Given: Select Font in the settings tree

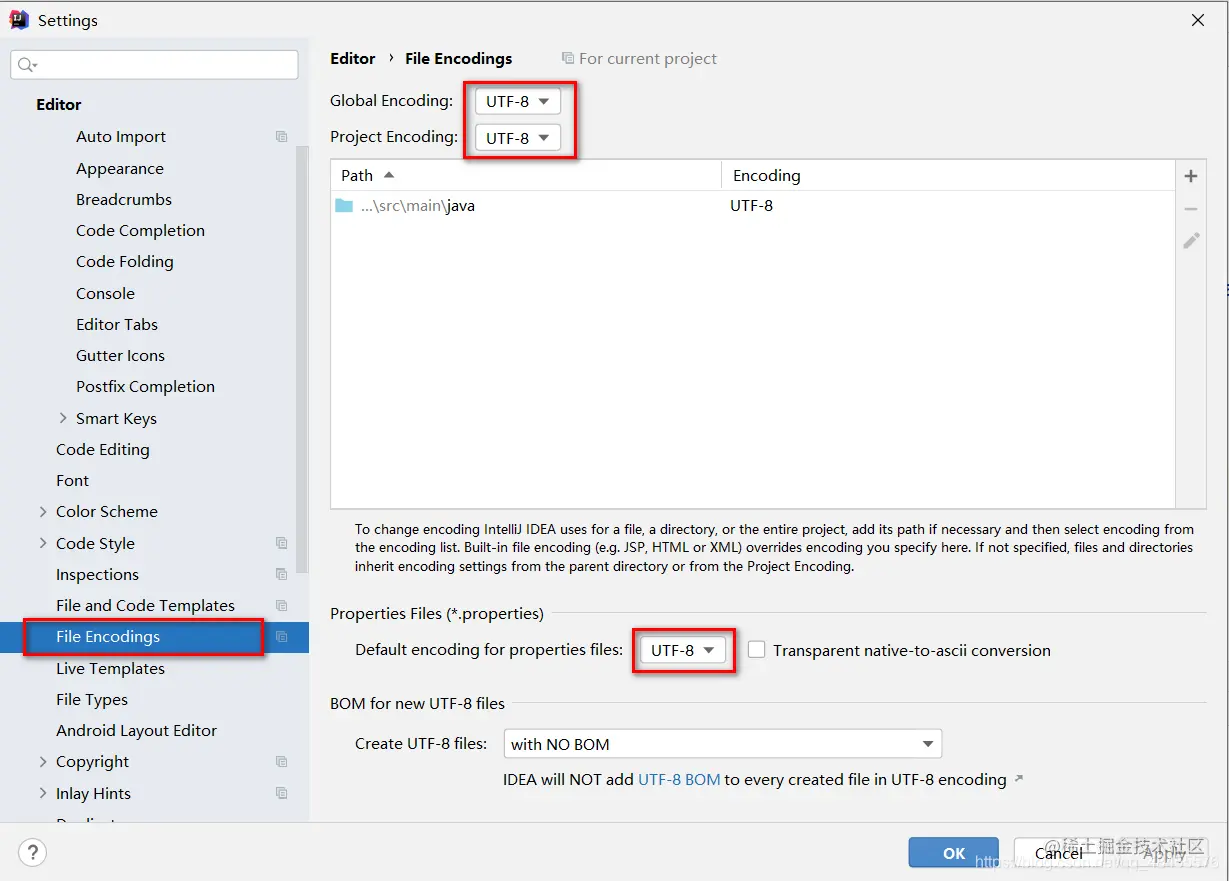Looking at the screenshot, I should click(x=72, y=480).
